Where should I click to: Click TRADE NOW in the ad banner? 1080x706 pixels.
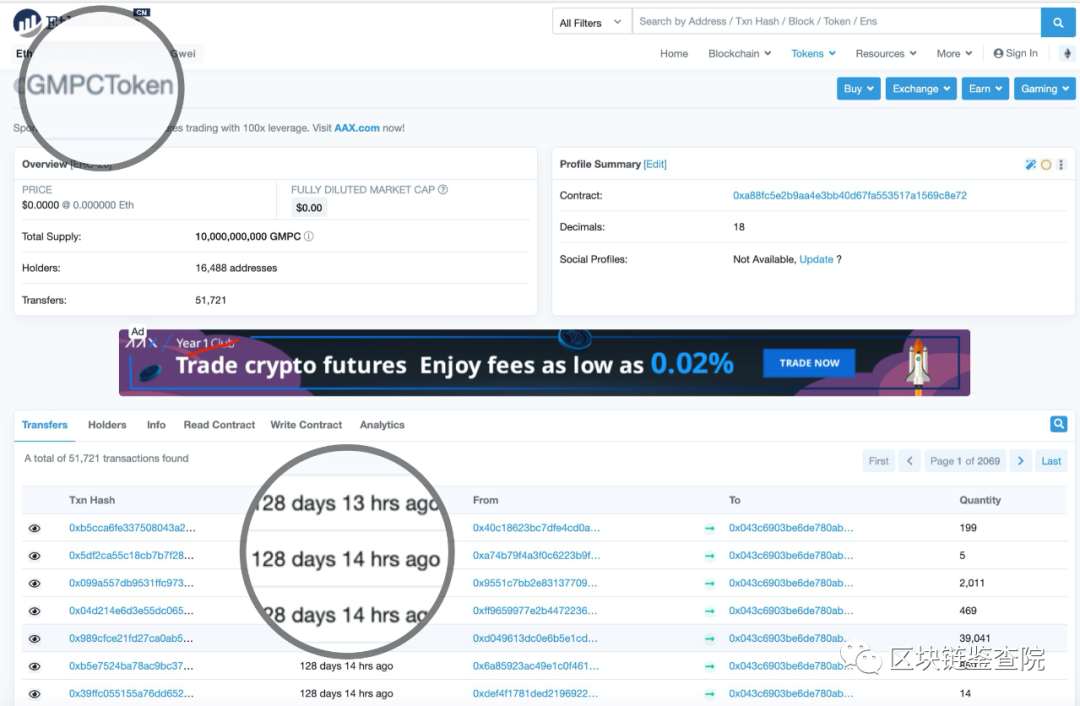click(809, 363)
